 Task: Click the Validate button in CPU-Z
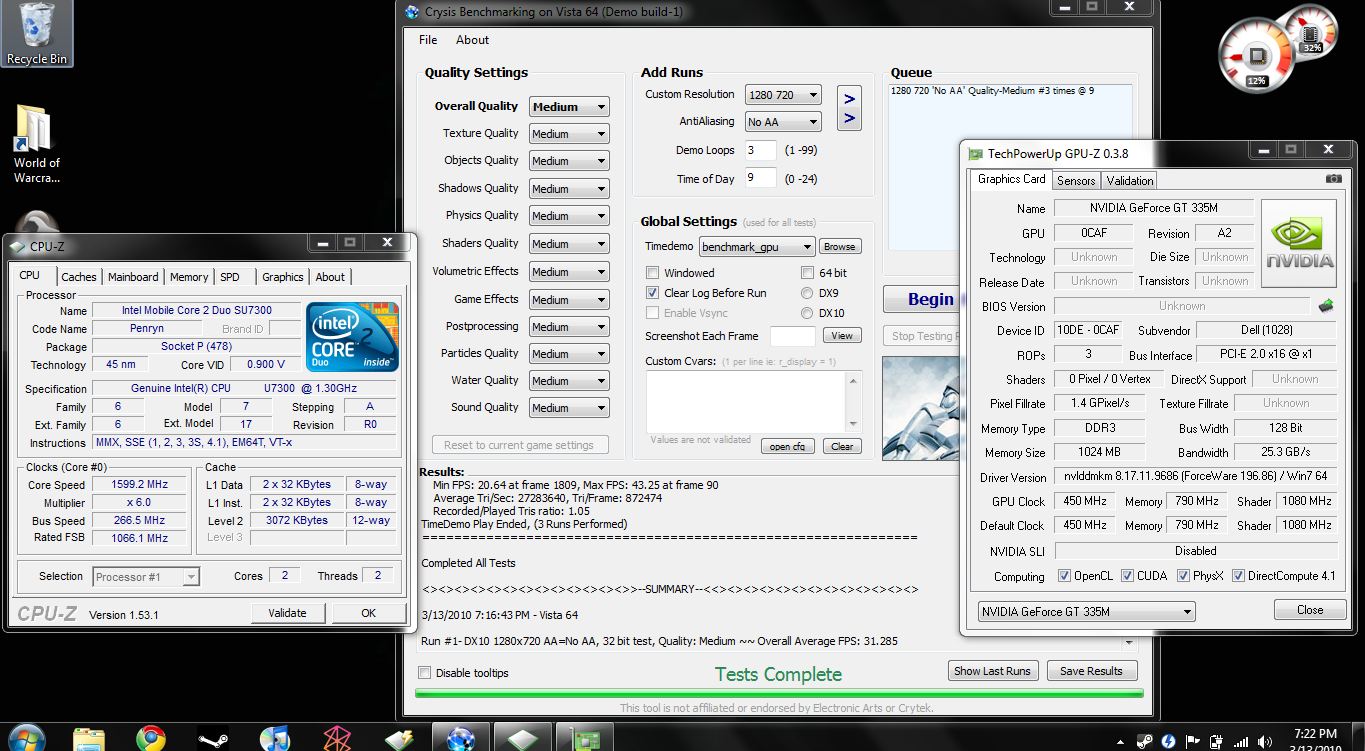point(287,613)
